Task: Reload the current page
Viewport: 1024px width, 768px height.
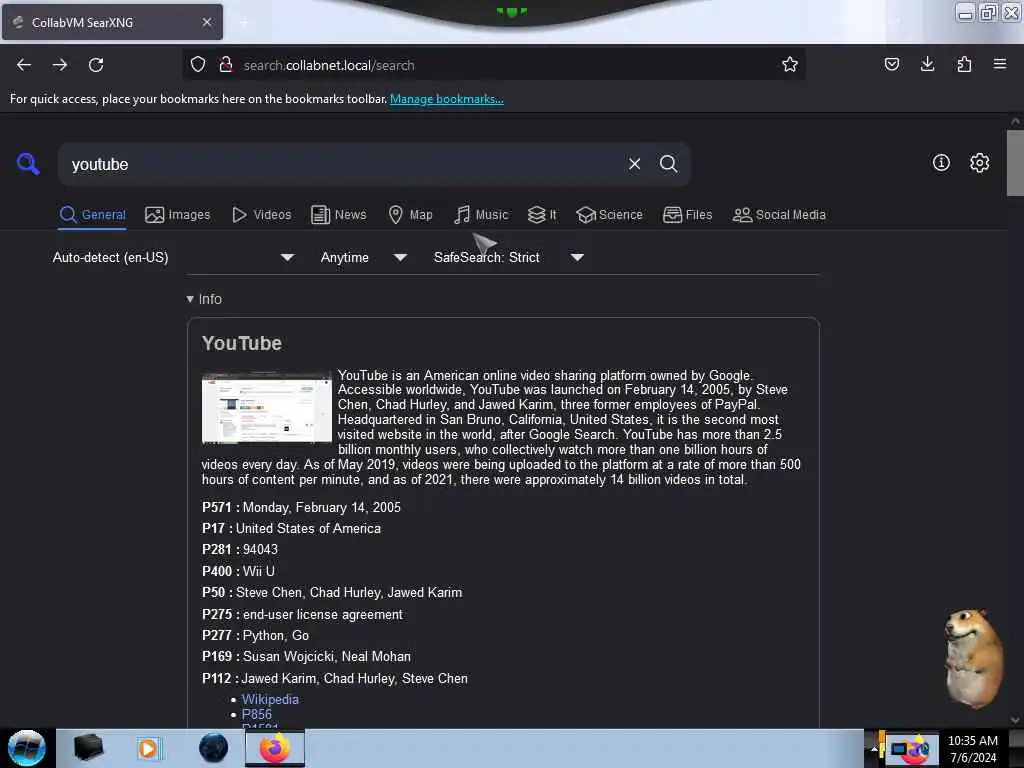Action: [96, 65]
